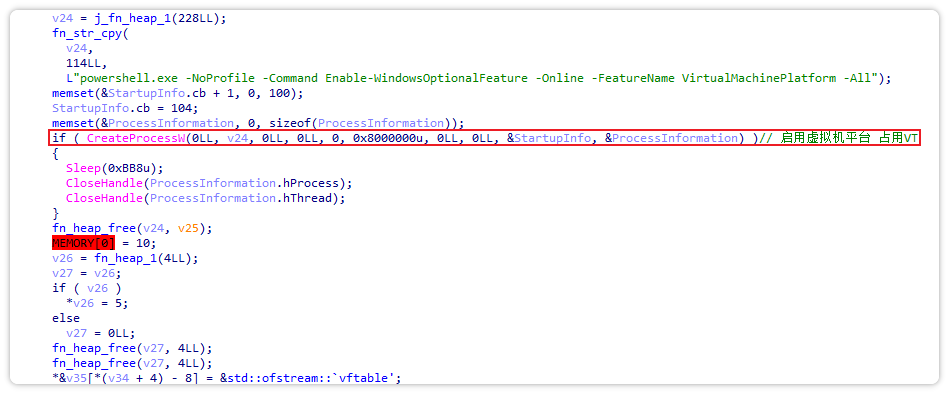Click the Sleep function call

click(115, 168)
